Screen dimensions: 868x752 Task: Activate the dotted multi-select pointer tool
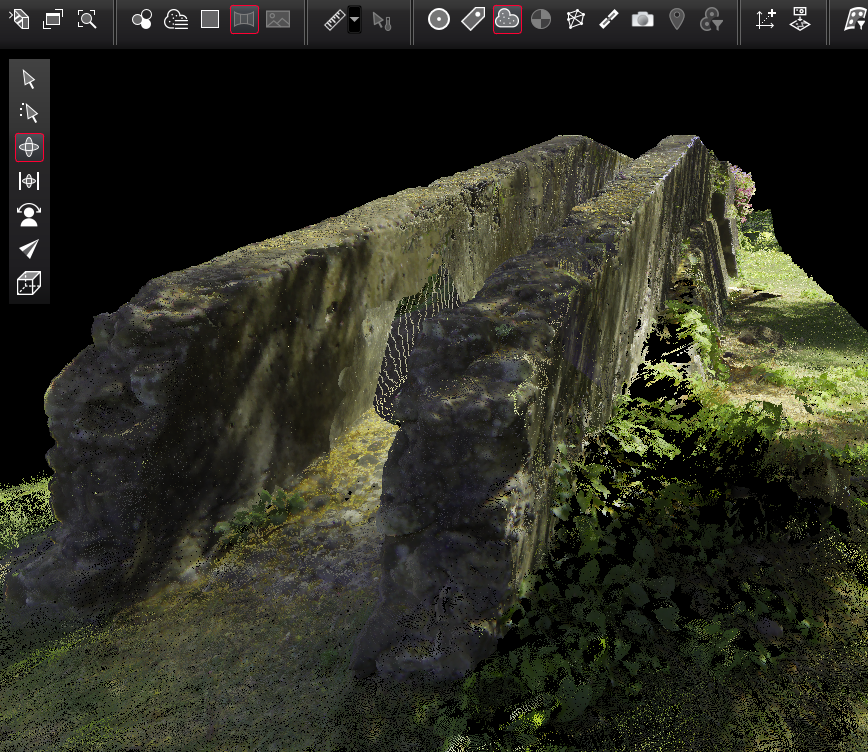(29, 113)
